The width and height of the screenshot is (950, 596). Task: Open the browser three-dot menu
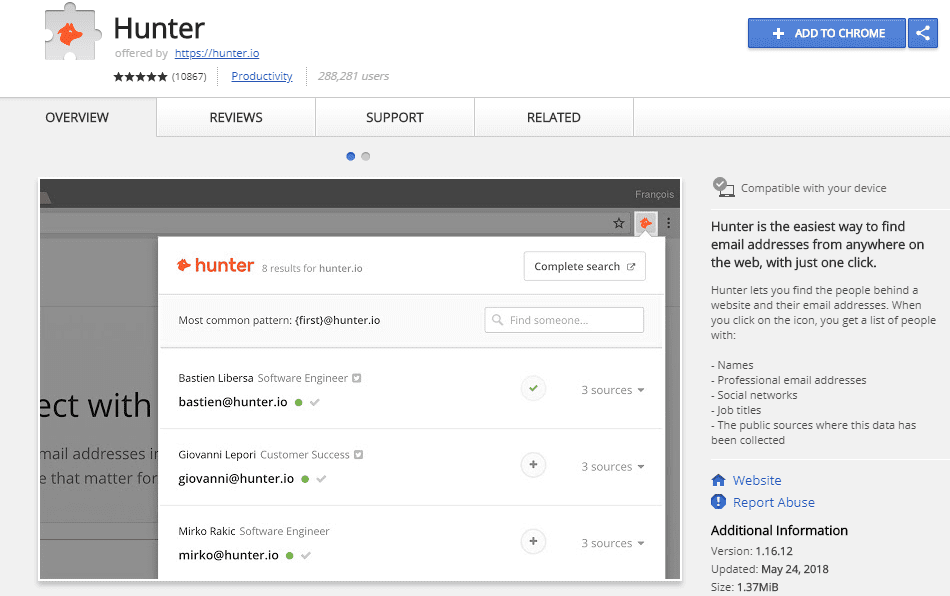tap(669, 223)
